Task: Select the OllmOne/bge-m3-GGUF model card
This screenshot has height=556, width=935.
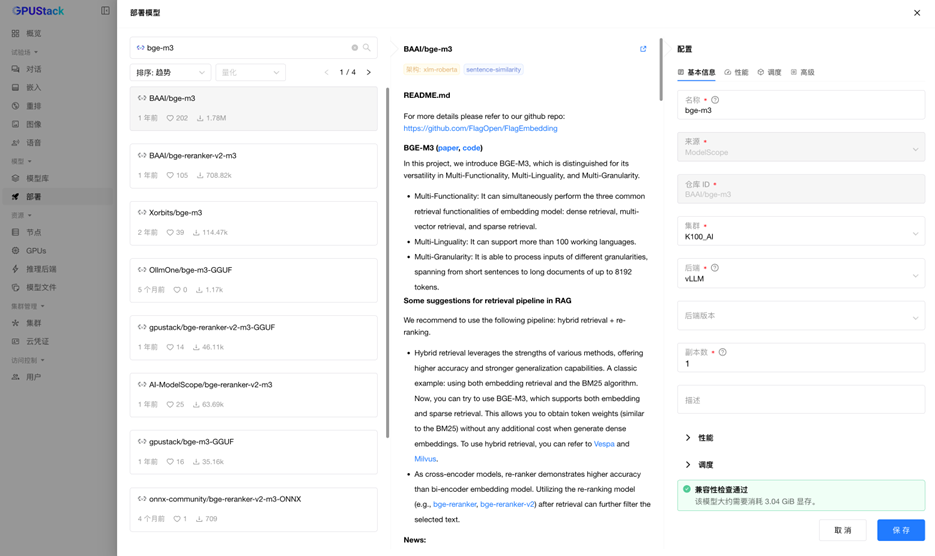Action: tap(253, 280)
